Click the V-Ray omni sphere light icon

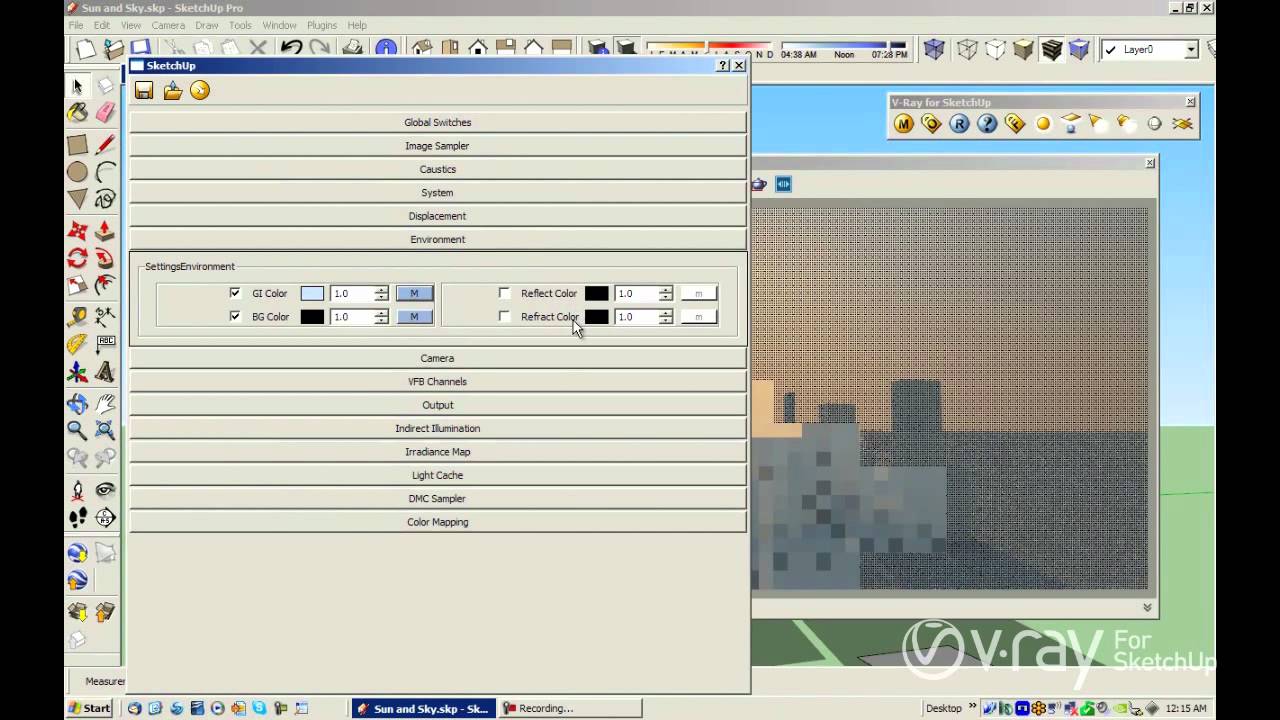[x=1043, y=124]
